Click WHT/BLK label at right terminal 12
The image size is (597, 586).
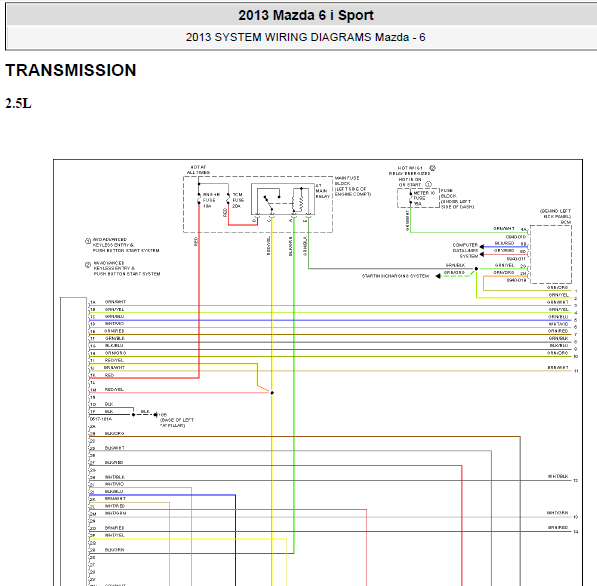coord(558,476)
